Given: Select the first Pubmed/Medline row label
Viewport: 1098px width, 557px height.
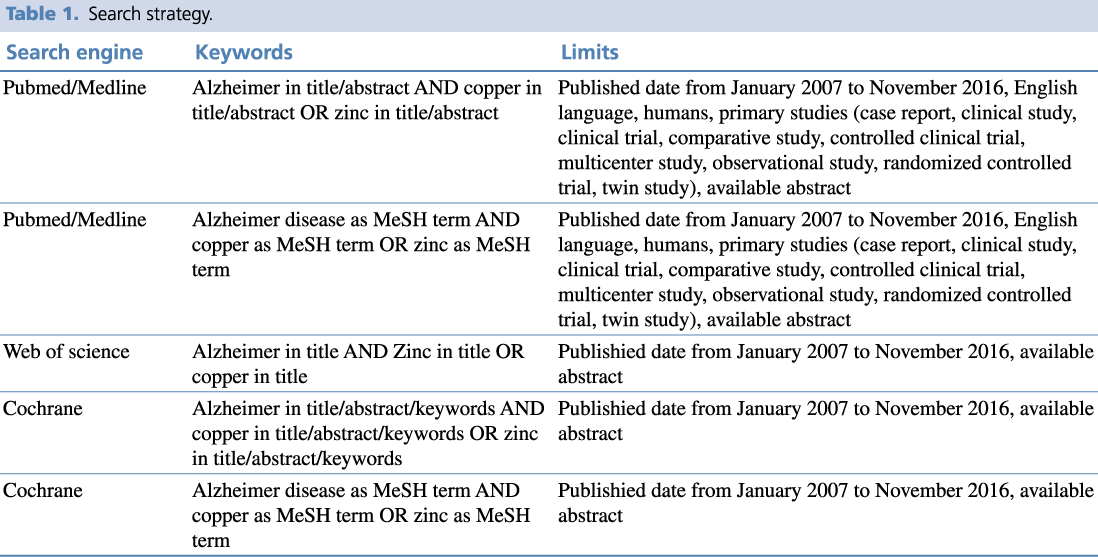Looking at the screenshot, I should 75,88.
